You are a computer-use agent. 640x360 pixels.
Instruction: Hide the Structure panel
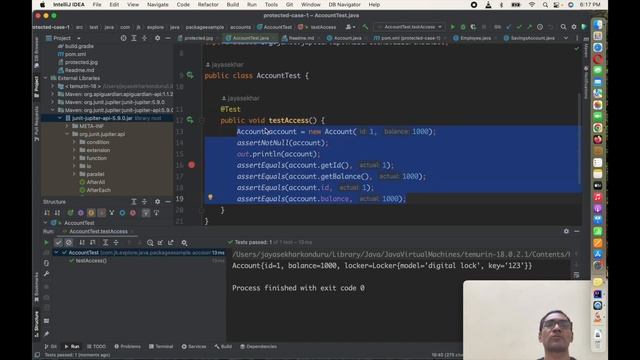(x=168, y=202)
